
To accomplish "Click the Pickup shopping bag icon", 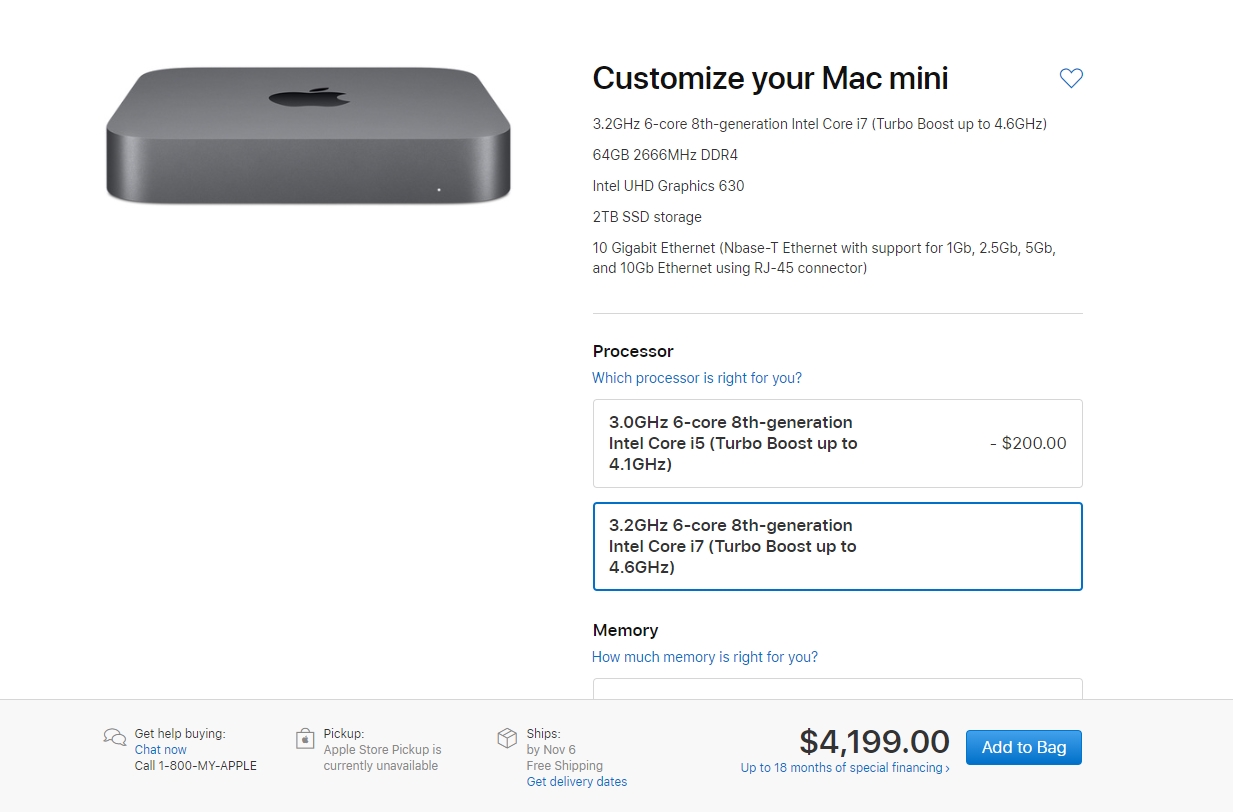I will [305, 739].
